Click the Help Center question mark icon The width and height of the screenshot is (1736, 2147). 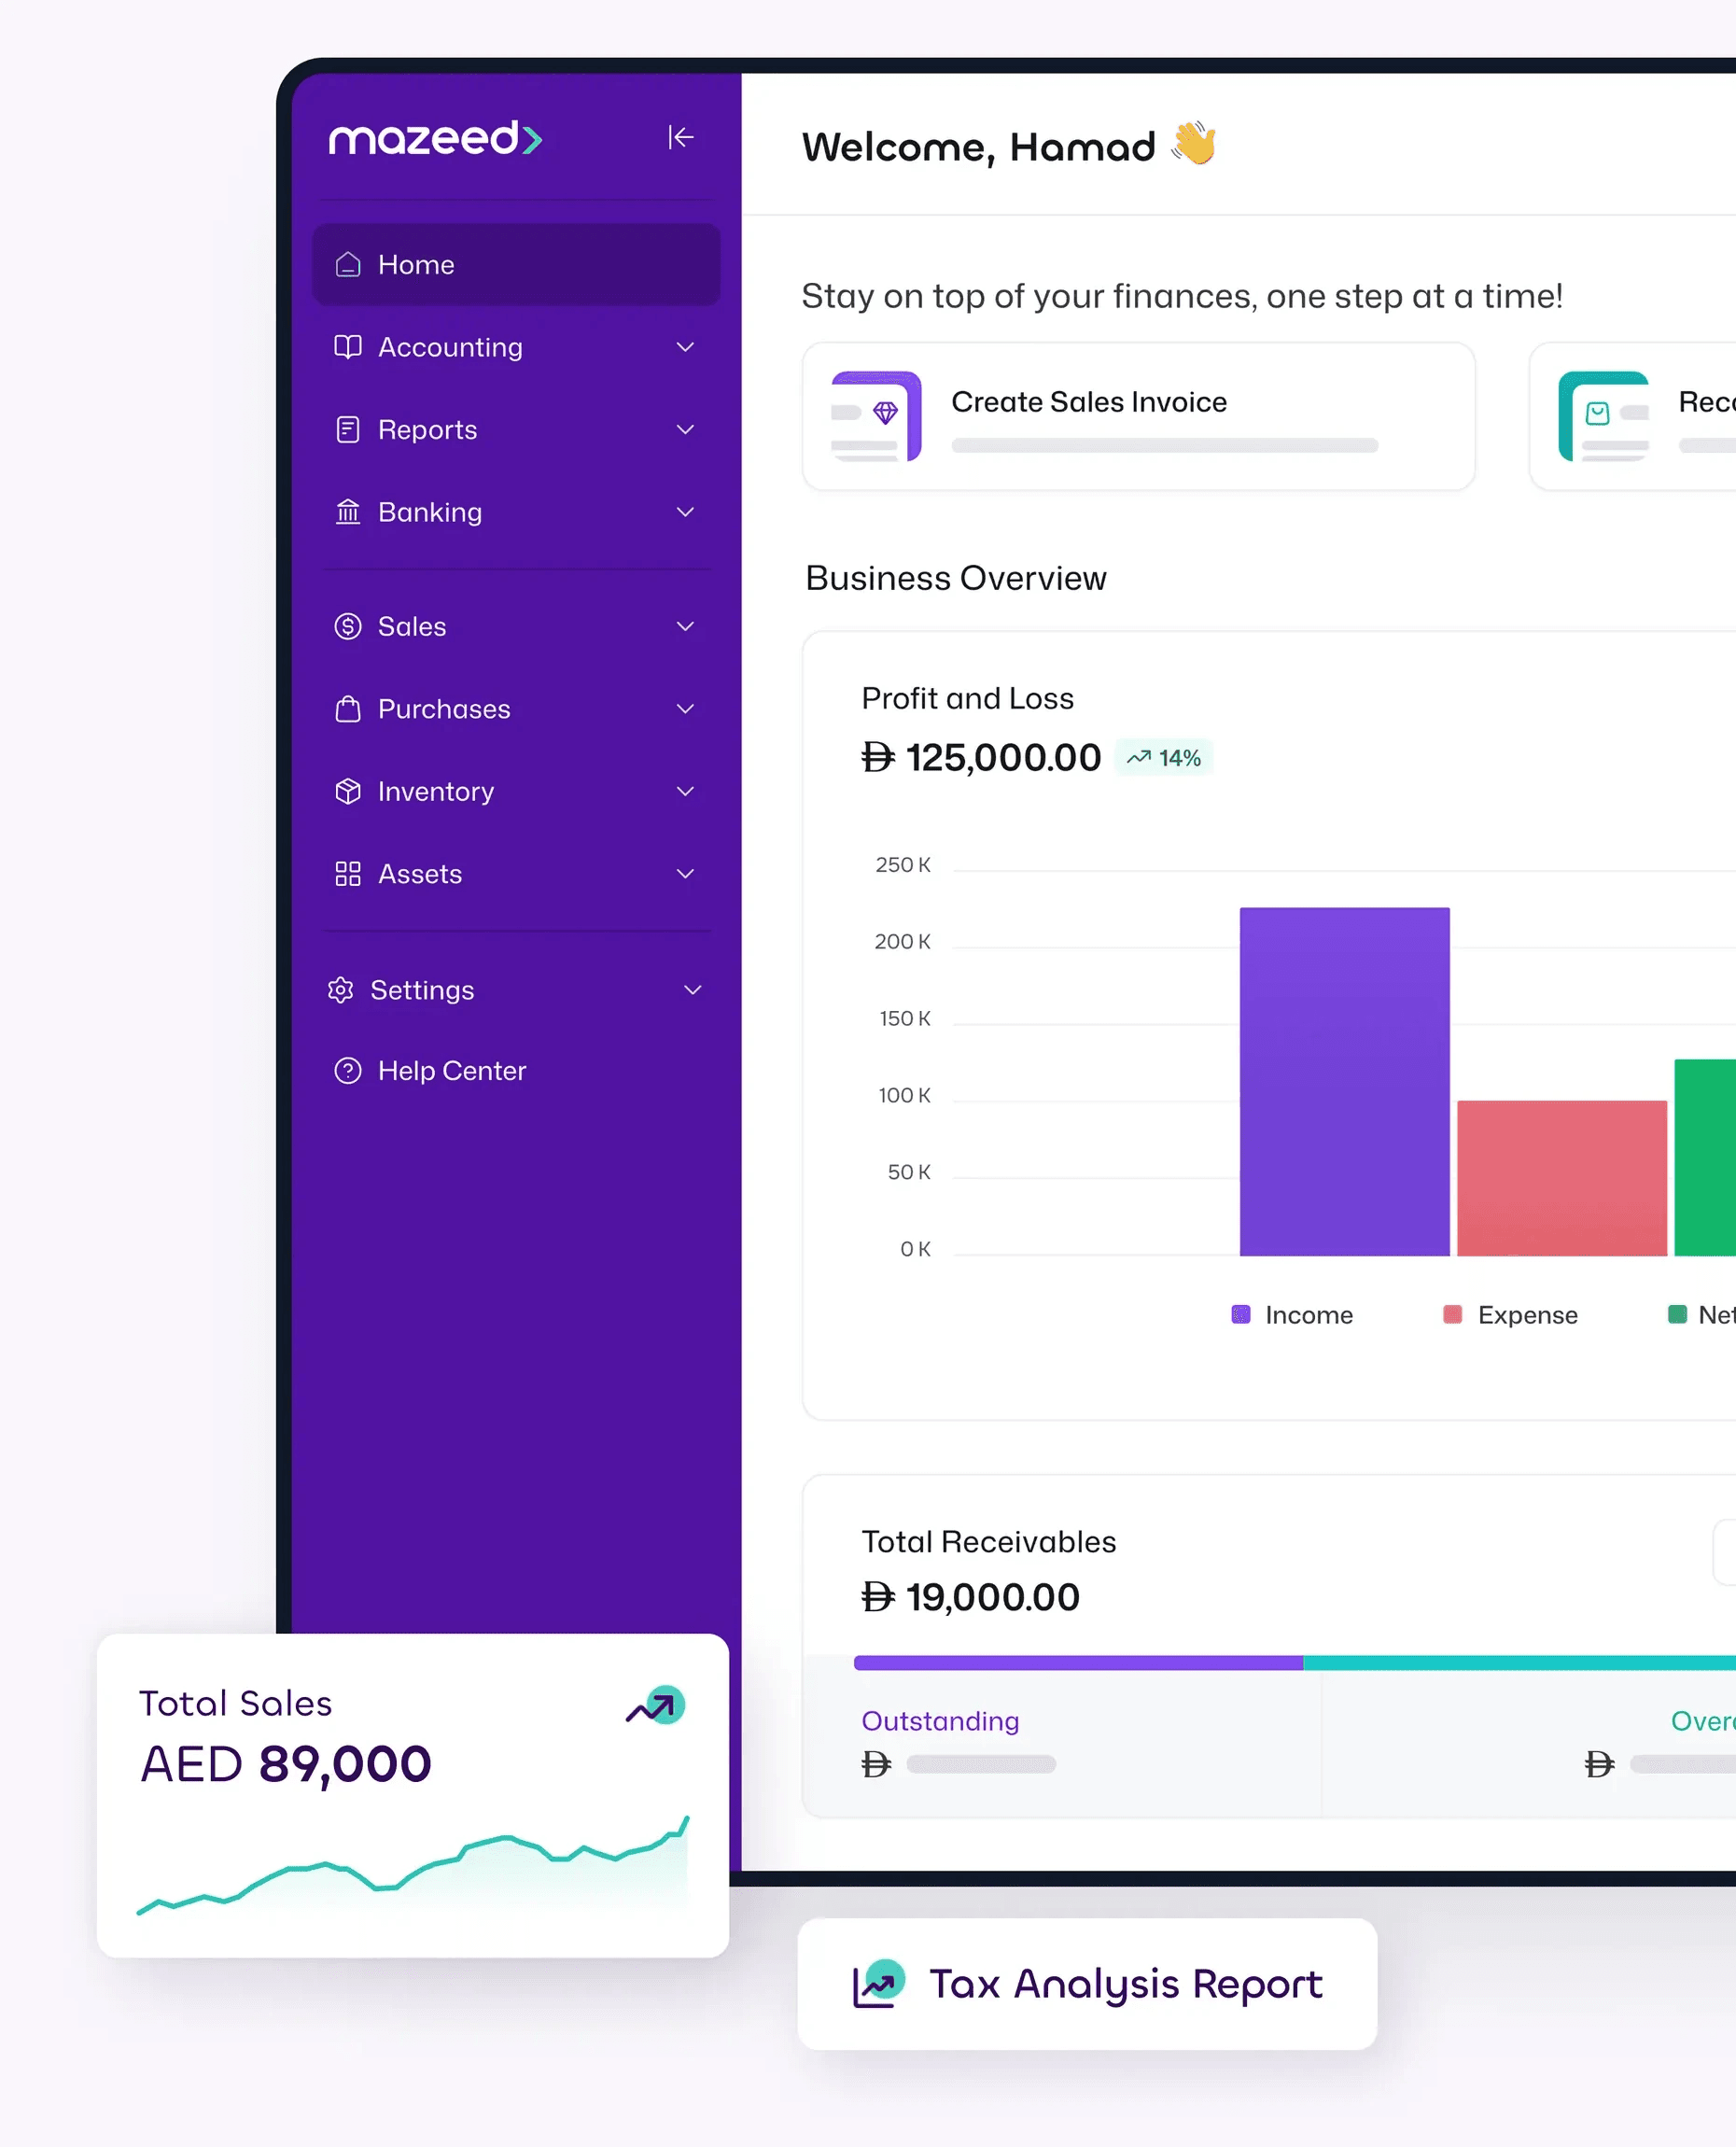click(x=347, y=1071)
